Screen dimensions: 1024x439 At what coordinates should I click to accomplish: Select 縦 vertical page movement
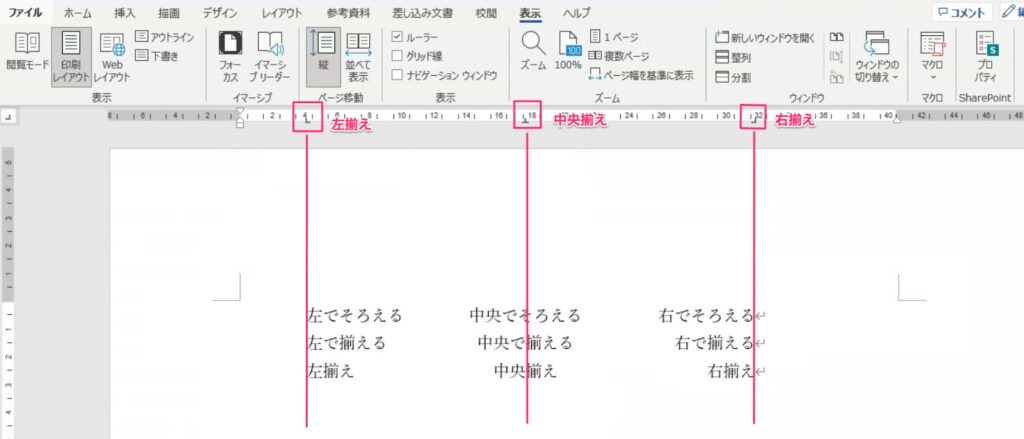tap(323, 57)
